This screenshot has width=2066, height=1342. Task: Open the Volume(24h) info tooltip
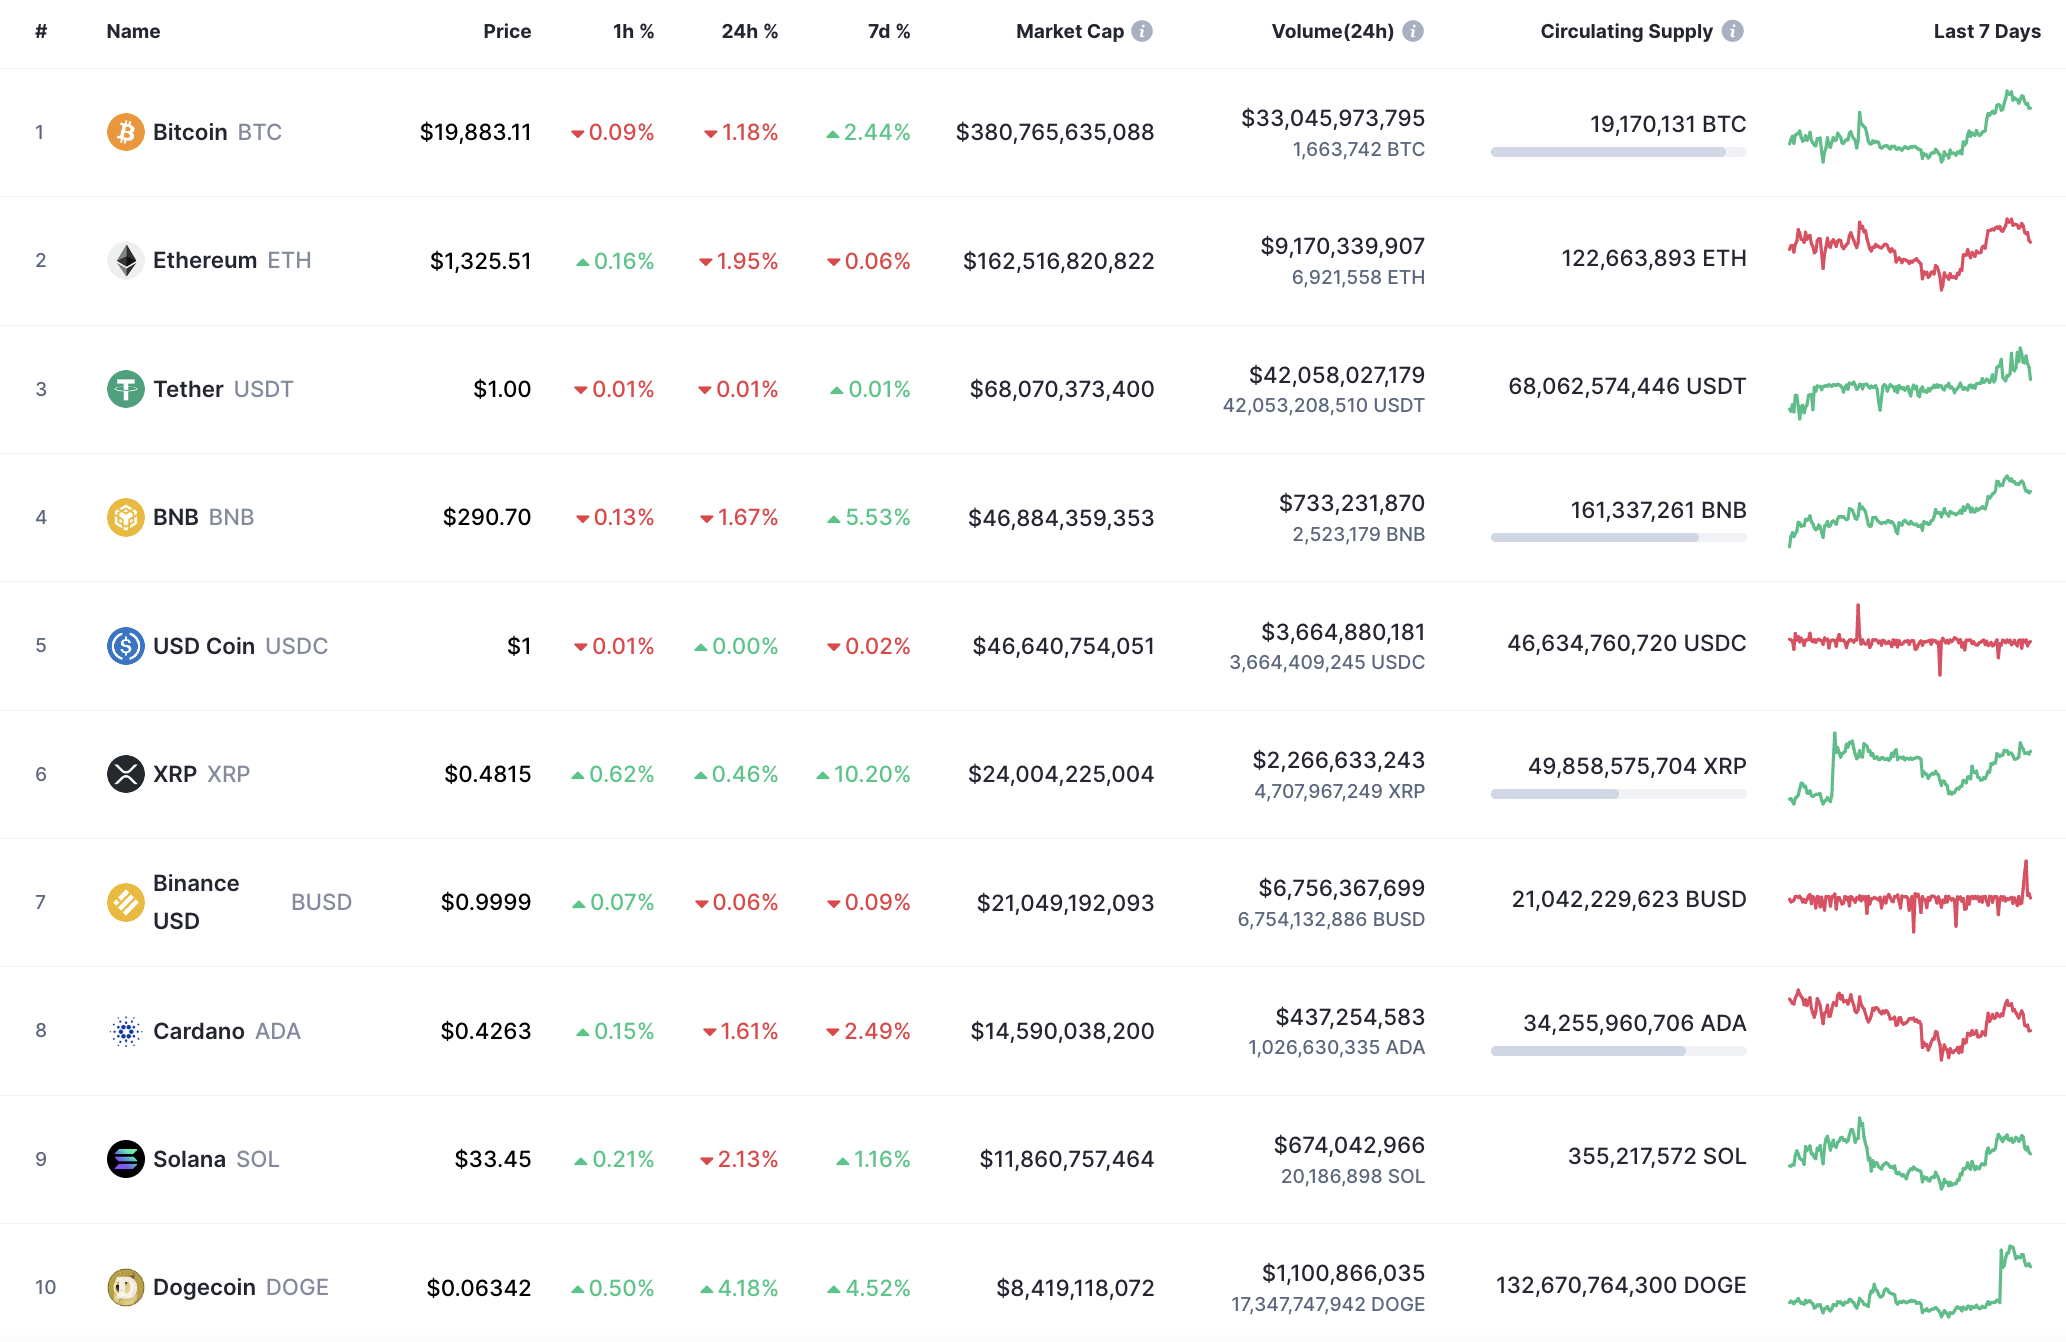click(x=1412, y=30)
